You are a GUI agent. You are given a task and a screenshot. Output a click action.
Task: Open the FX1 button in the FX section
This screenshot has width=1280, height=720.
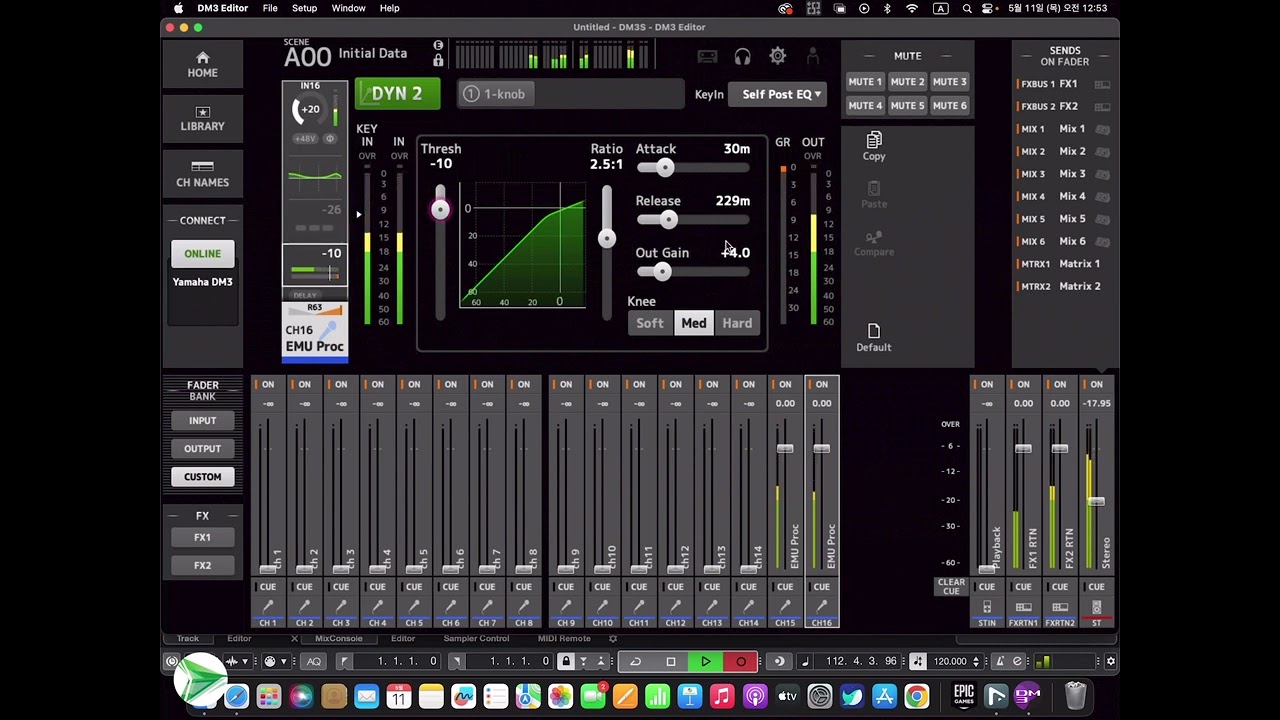click(202, 537)
